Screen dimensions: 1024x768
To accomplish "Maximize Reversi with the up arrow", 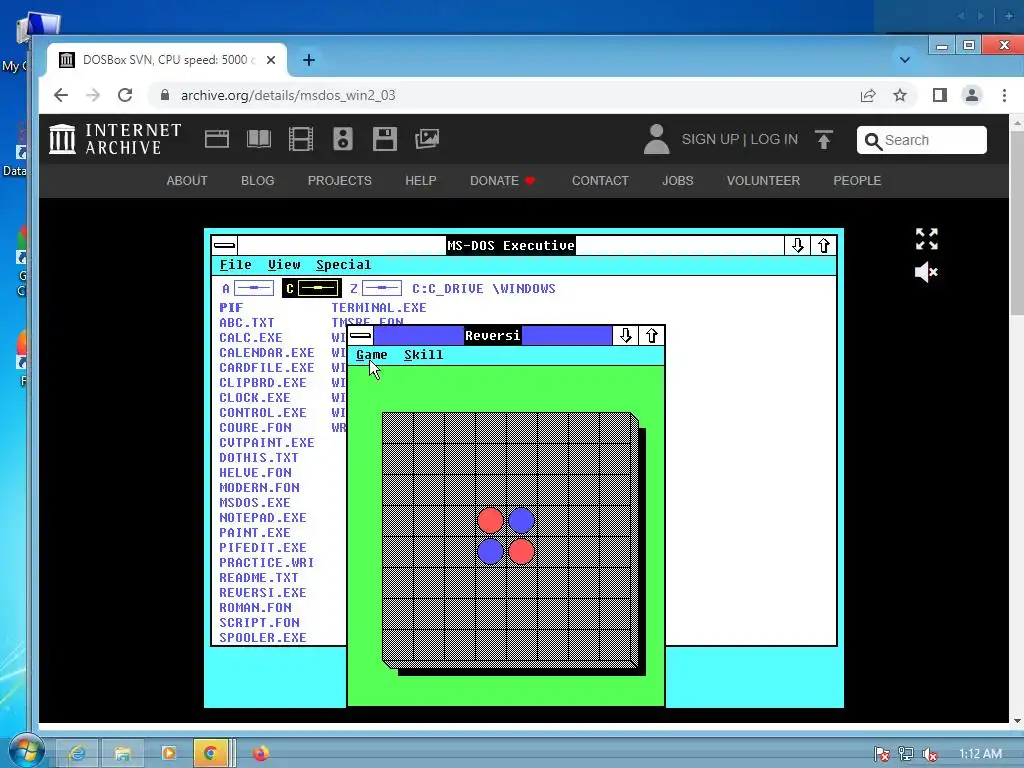I will click(x=651, y=336).
